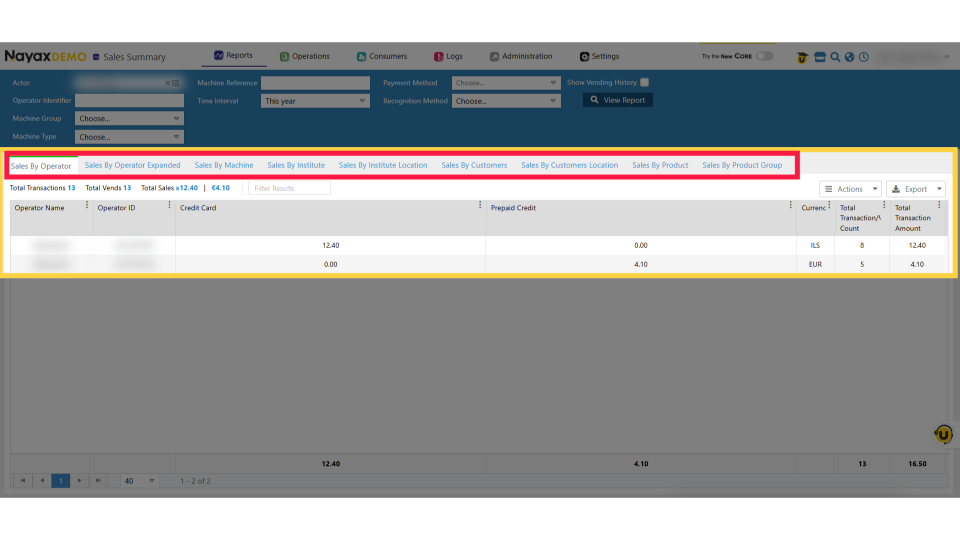960x540 pixels.
Task: Go to previous page of results
Action: [42, 481]
